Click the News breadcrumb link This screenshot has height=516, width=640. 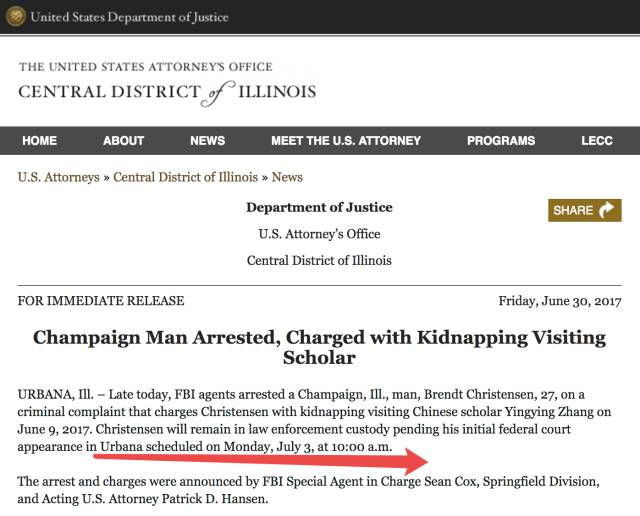287,177
